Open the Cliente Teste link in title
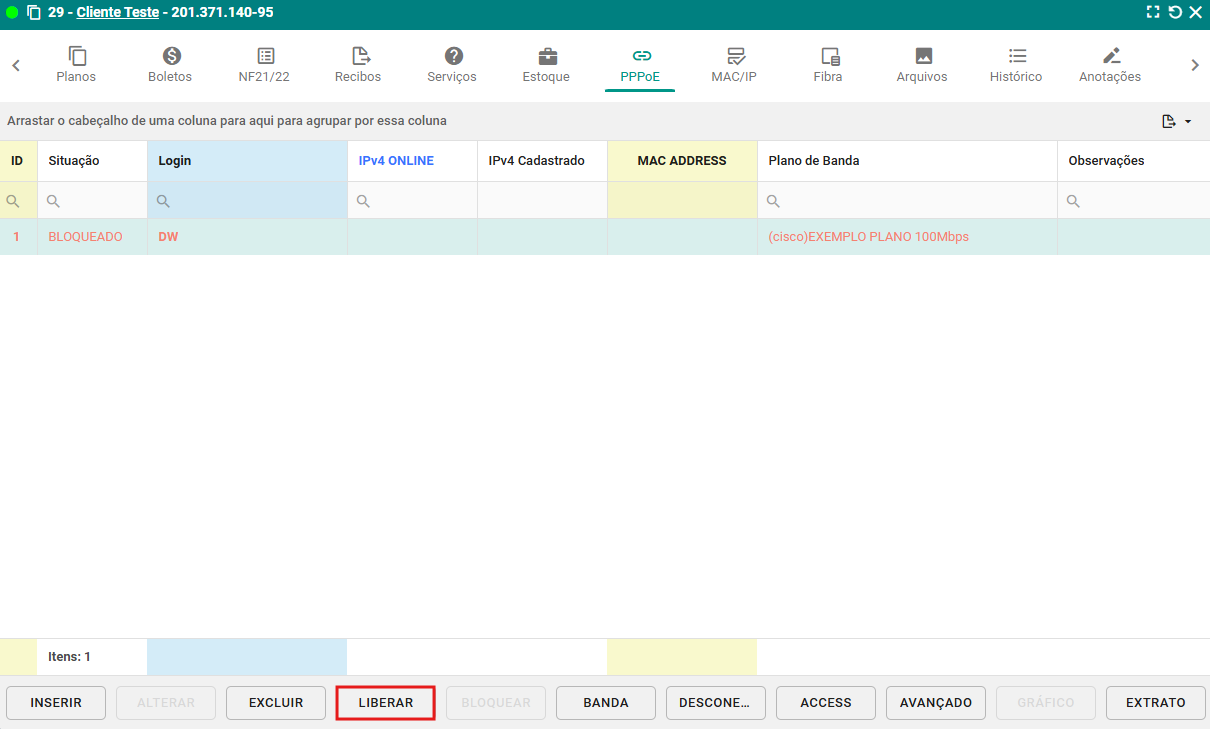The width and height of the screenshot is (1210, 729). [x=117, y=13]
